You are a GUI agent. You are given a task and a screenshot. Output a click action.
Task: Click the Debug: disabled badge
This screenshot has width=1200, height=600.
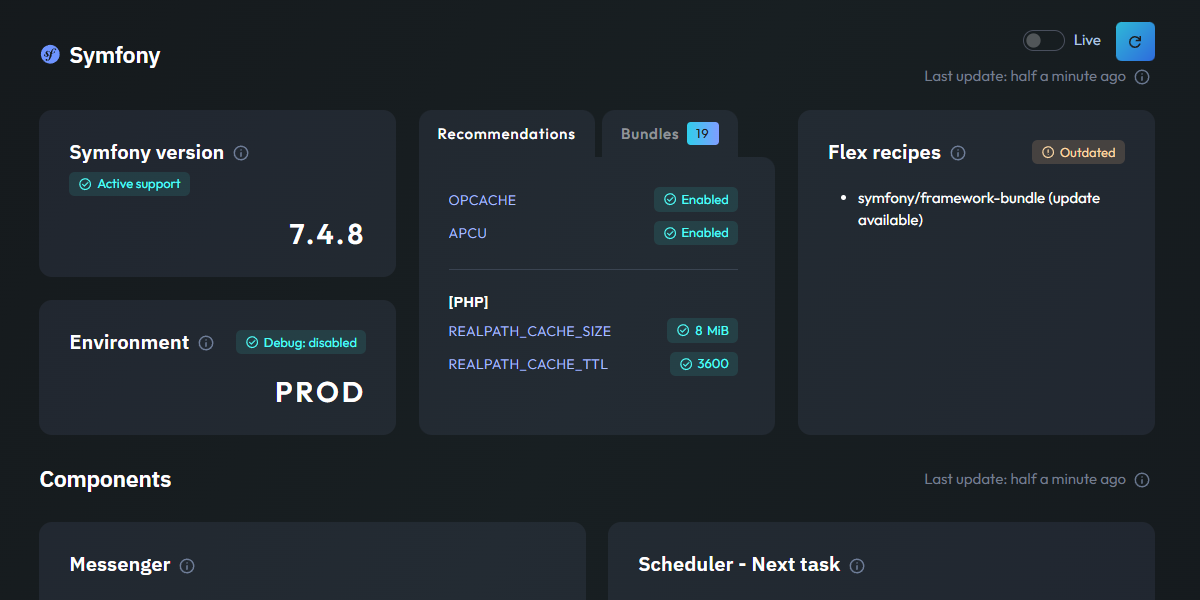point(301,342)
